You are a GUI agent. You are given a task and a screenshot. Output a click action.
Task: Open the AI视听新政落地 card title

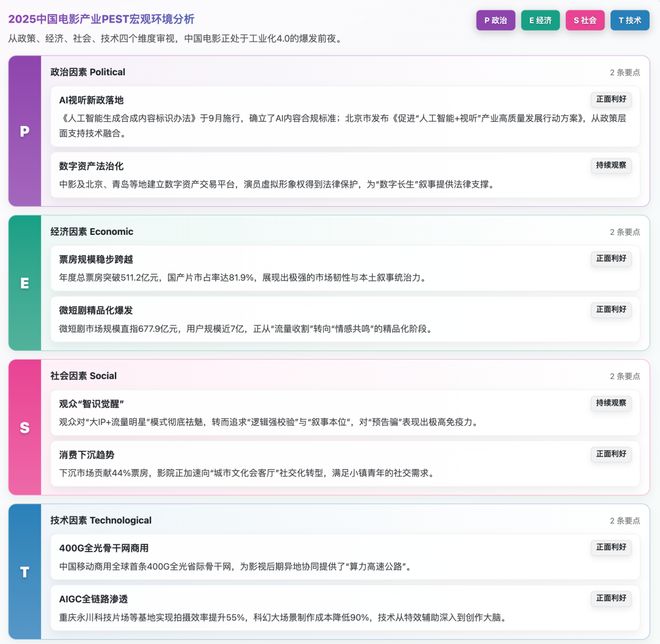pyautogui.click(x=91, y=100)
